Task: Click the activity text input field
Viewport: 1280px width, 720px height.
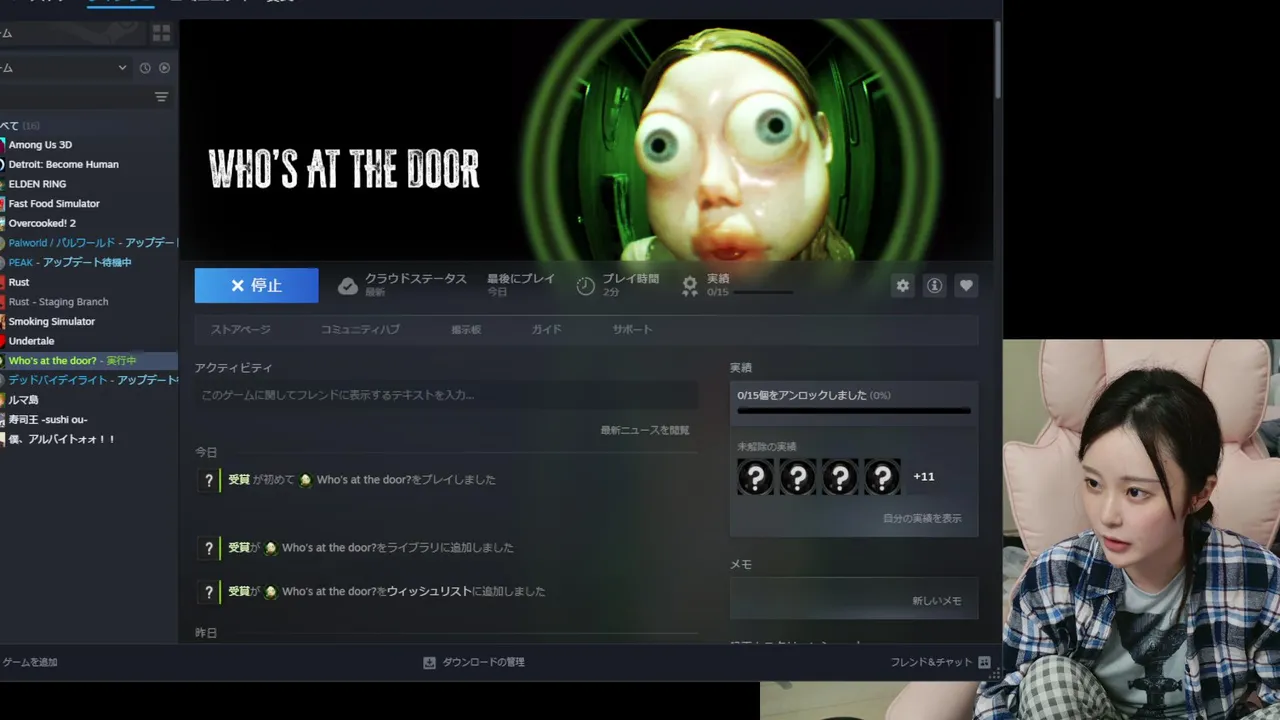Action: coord(446,395)
